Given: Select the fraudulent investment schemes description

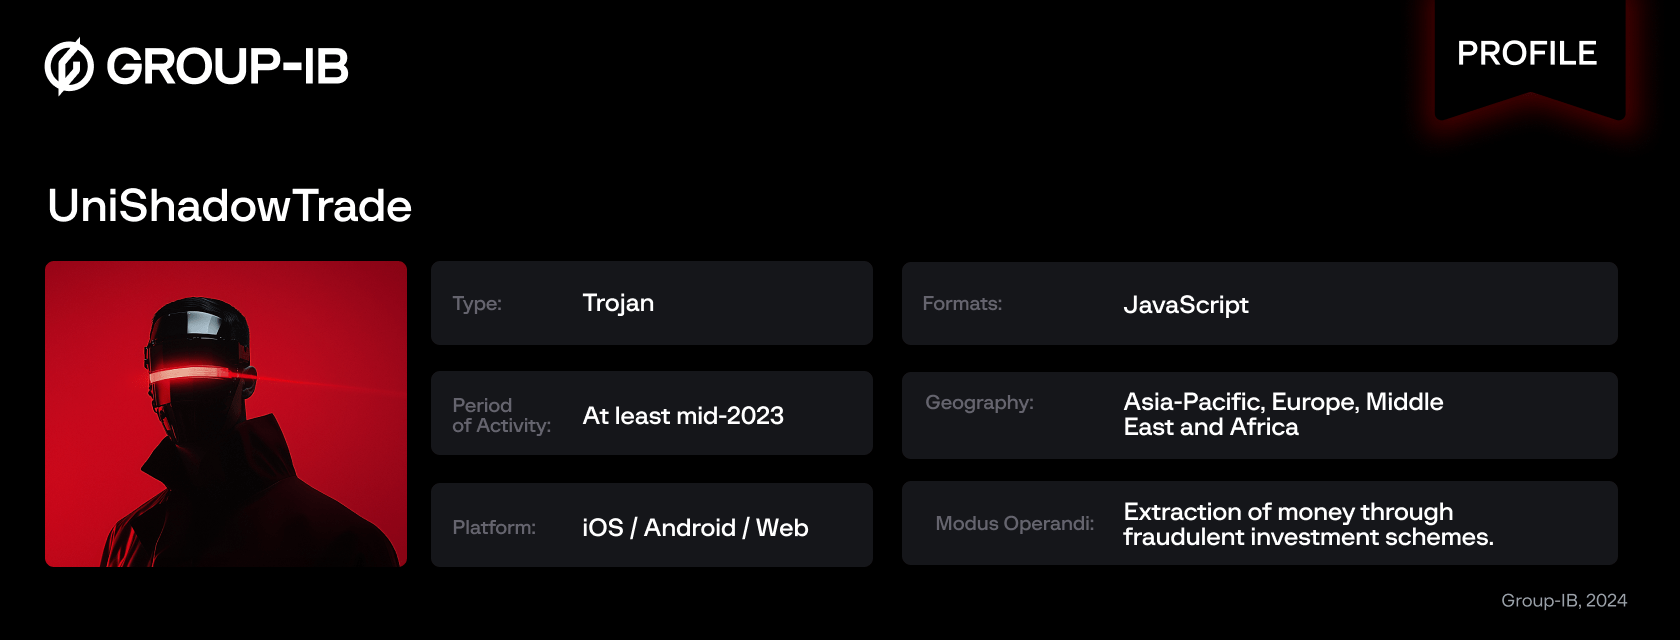Looking at the screenshot, I should pyautogui.click(x=1308, y=525).
